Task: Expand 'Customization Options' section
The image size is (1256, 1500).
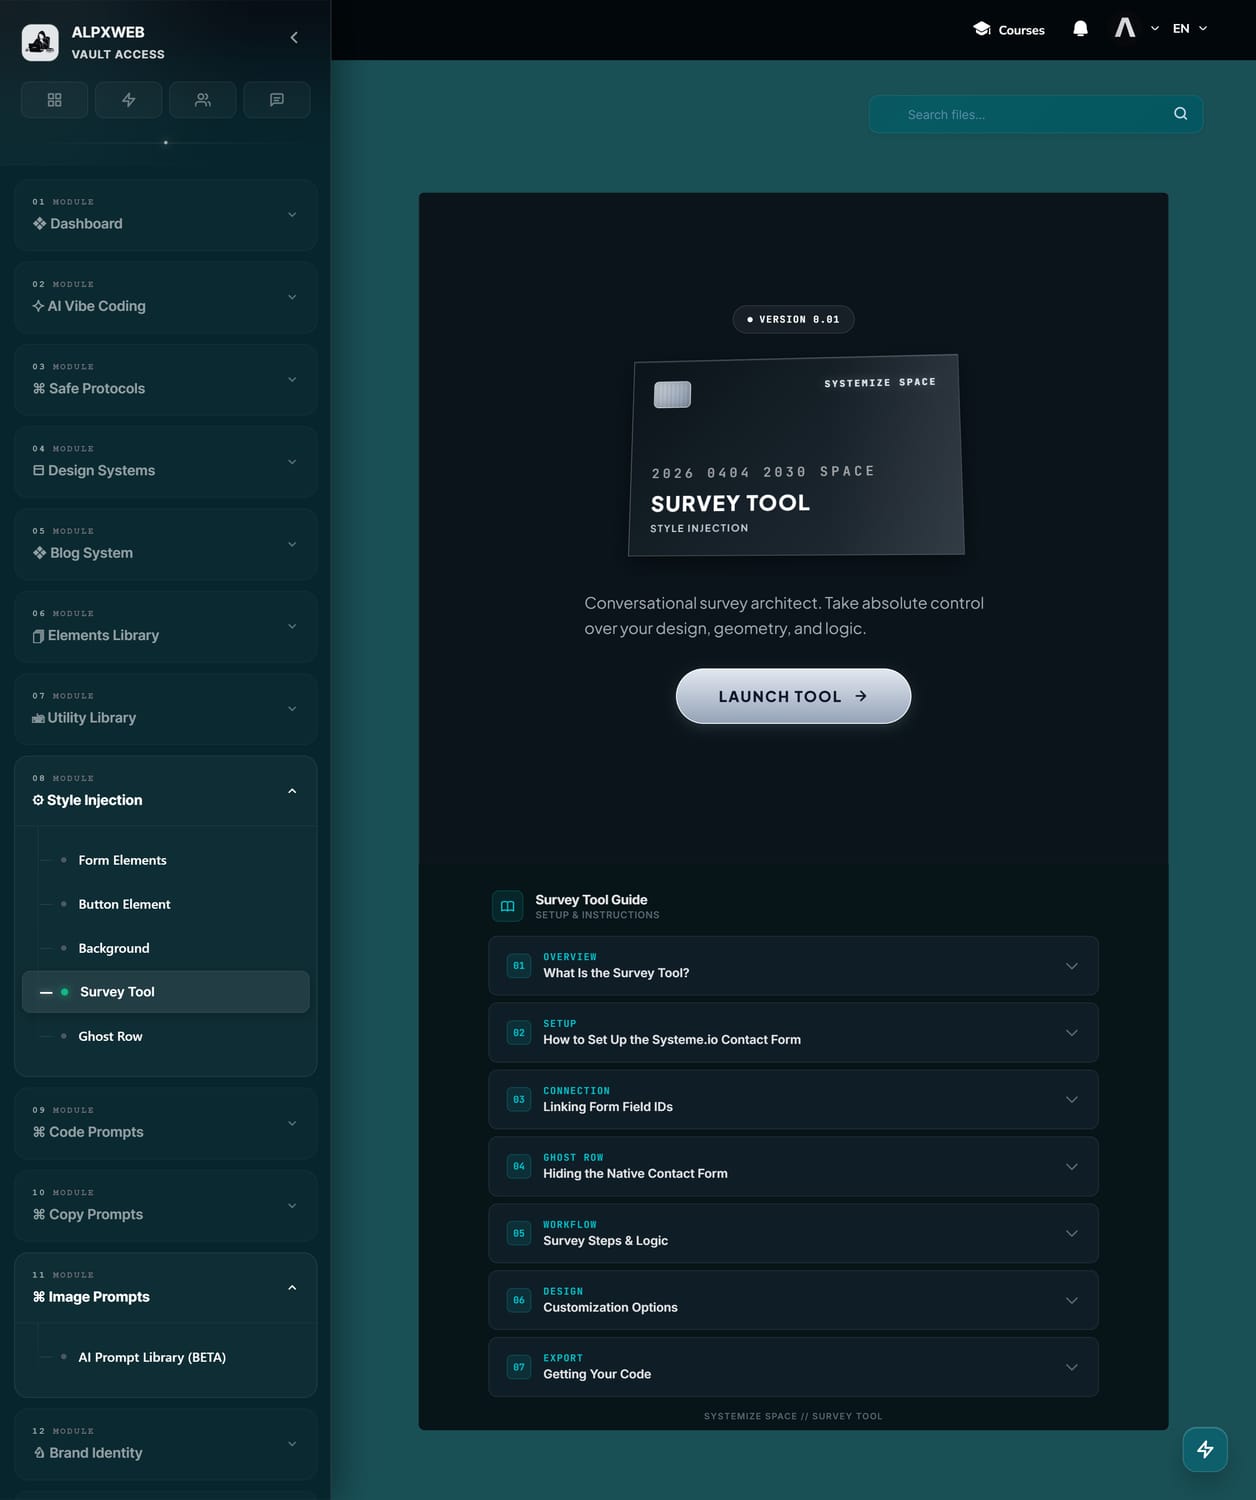Action: (x=793, y=1300)
